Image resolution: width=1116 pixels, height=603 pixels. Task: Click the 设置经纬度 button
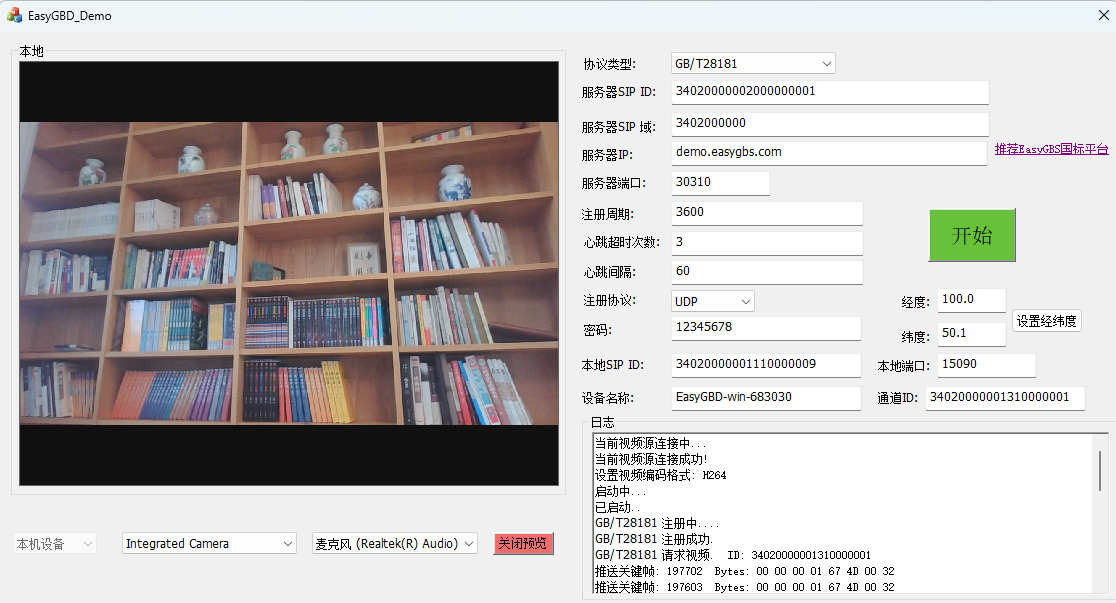[1046, 321]
